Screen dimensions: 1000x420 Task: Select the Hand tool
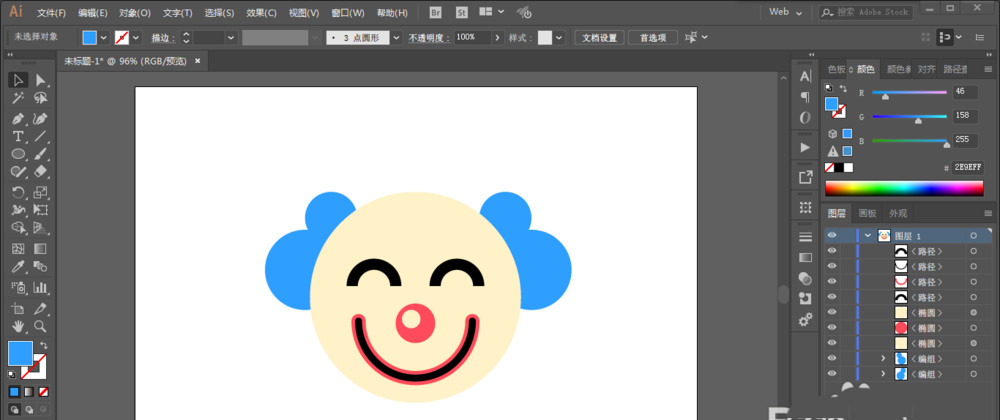click(x=18, y=326)
